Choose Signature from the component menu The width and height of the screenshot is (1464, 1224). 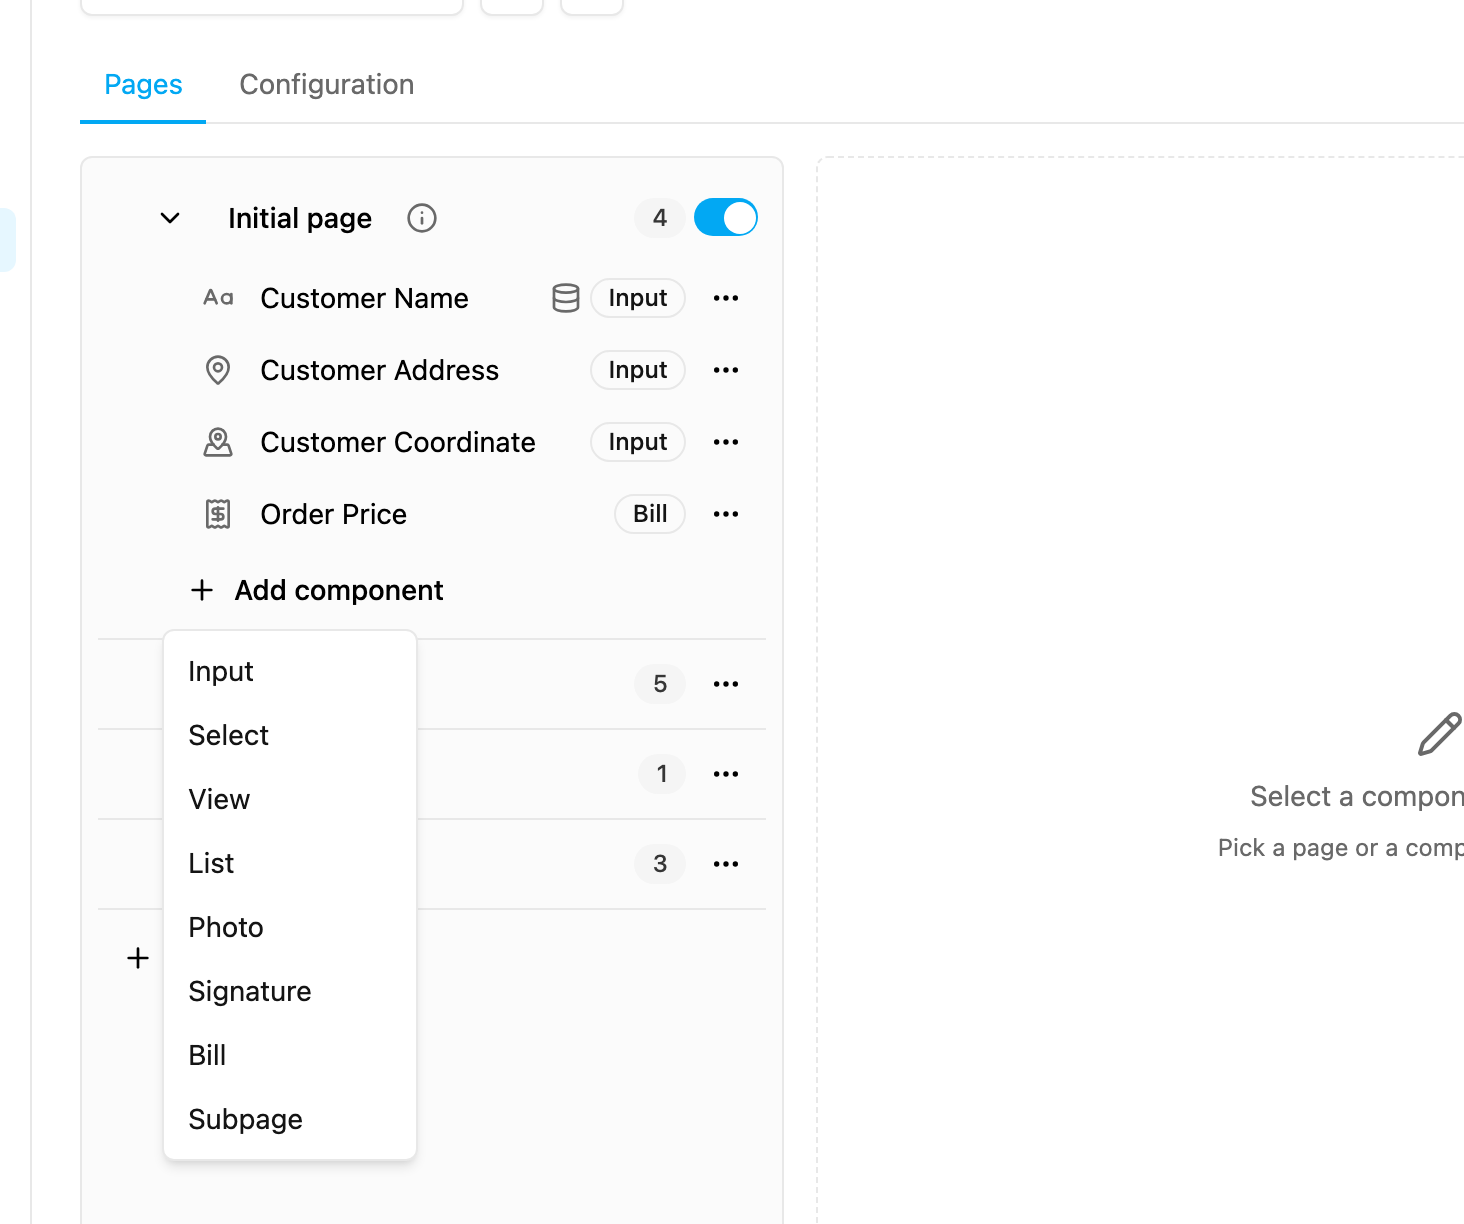click(x=290, y=991)
